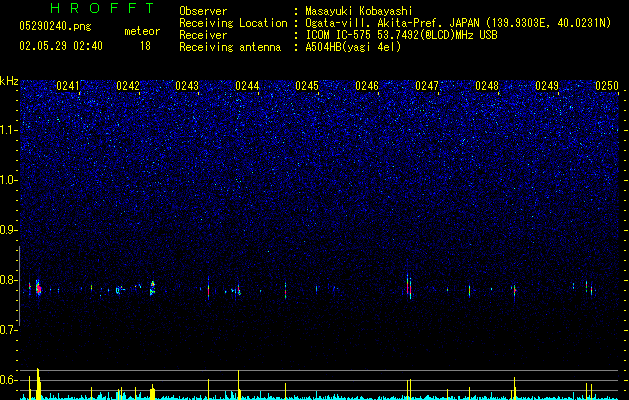This screenshot has height=400, width=629.
Task: Click the 0241 time marker
Action: (x=68, y=86)
